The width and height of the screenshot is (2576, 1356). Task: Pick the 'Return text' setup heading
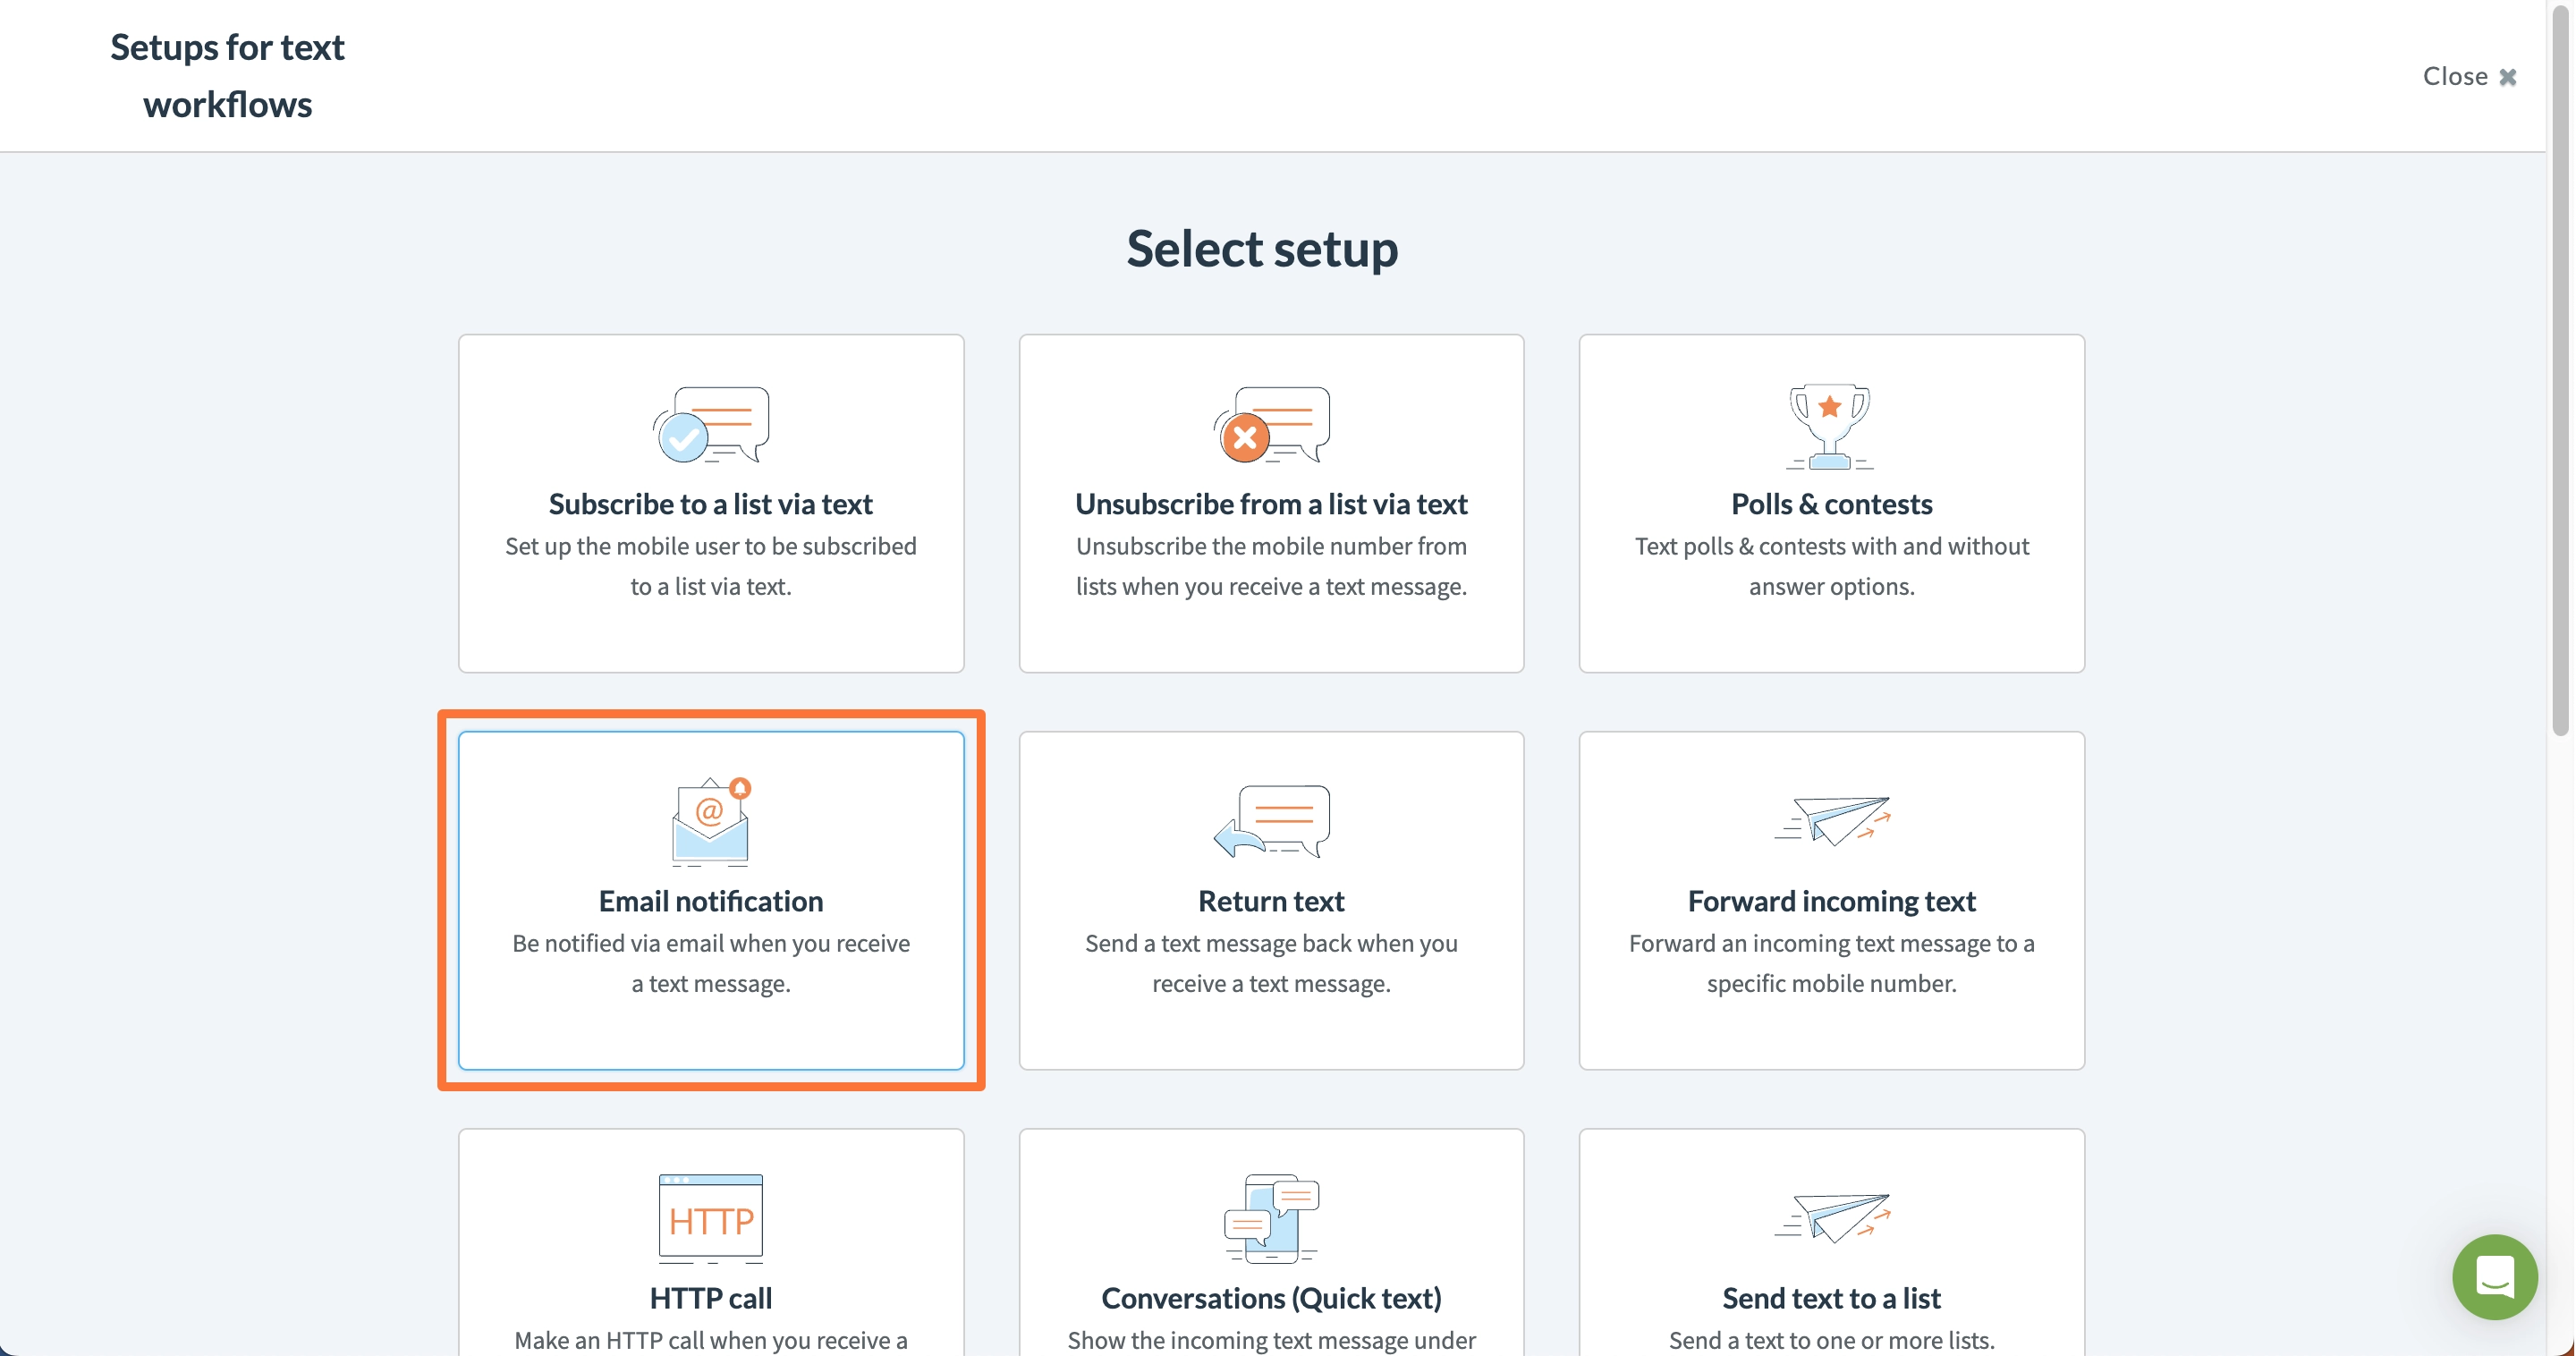tap(1271, 901)
